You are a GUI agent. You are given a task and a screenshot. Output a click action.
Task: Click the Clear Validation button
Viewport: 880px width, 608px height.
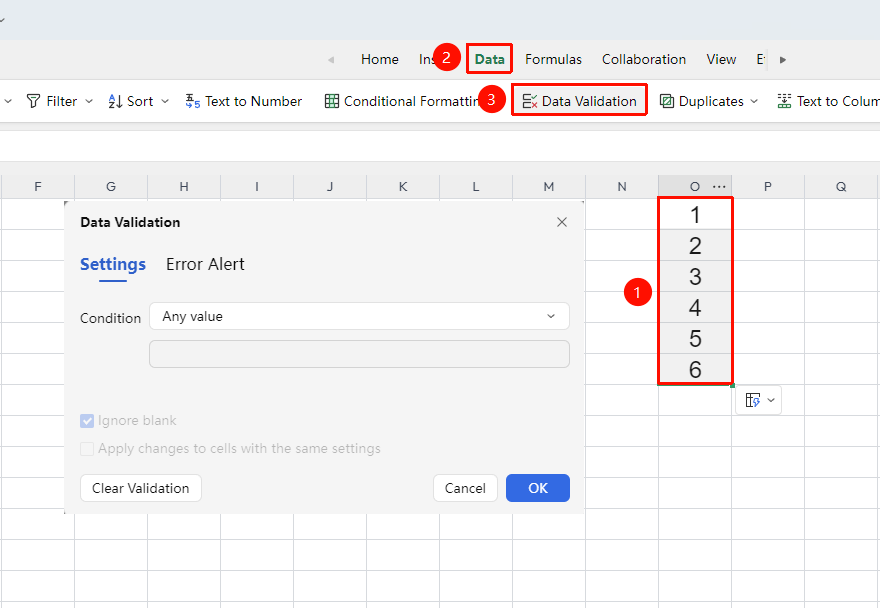click(x=141, y=488)
